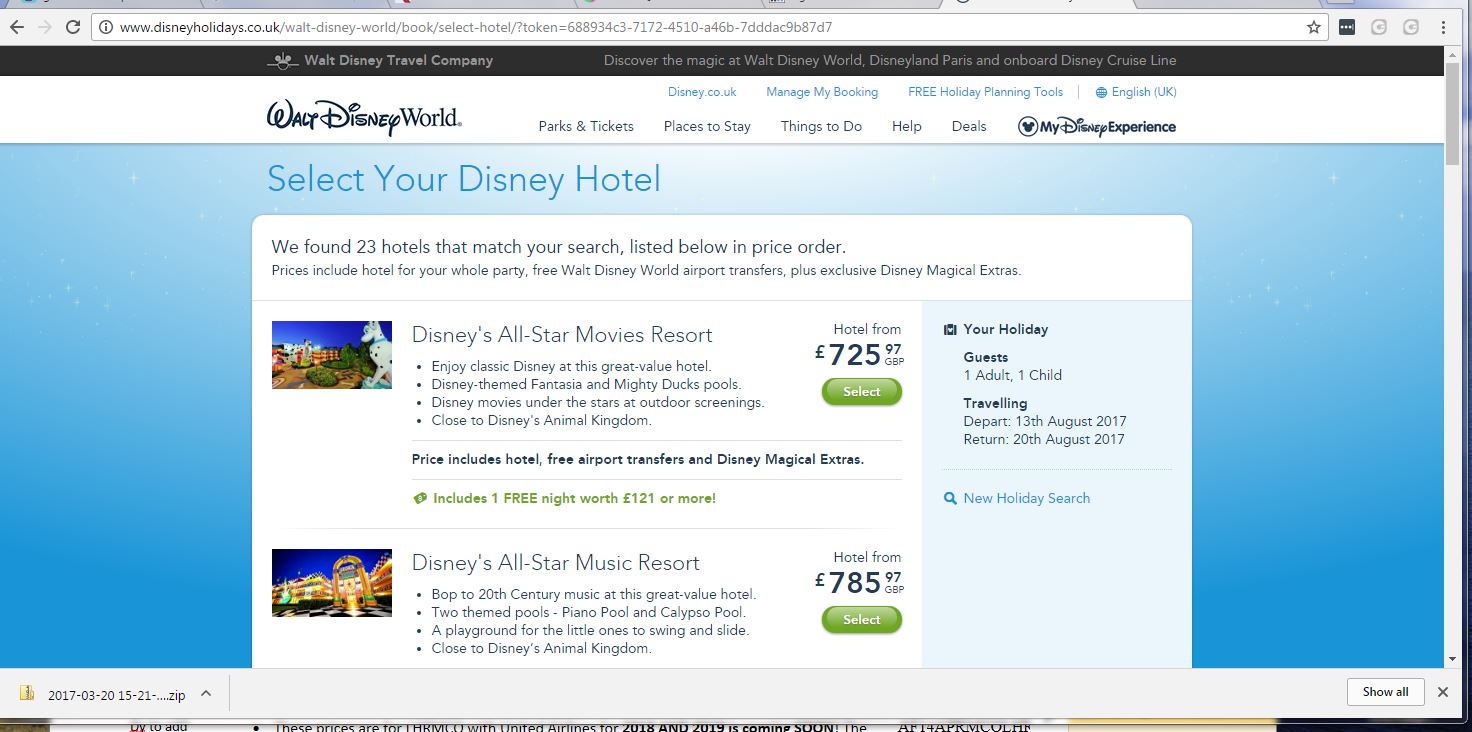Click the green tag icon for free night offer
1472x732 pixels.
coord(420,498)
